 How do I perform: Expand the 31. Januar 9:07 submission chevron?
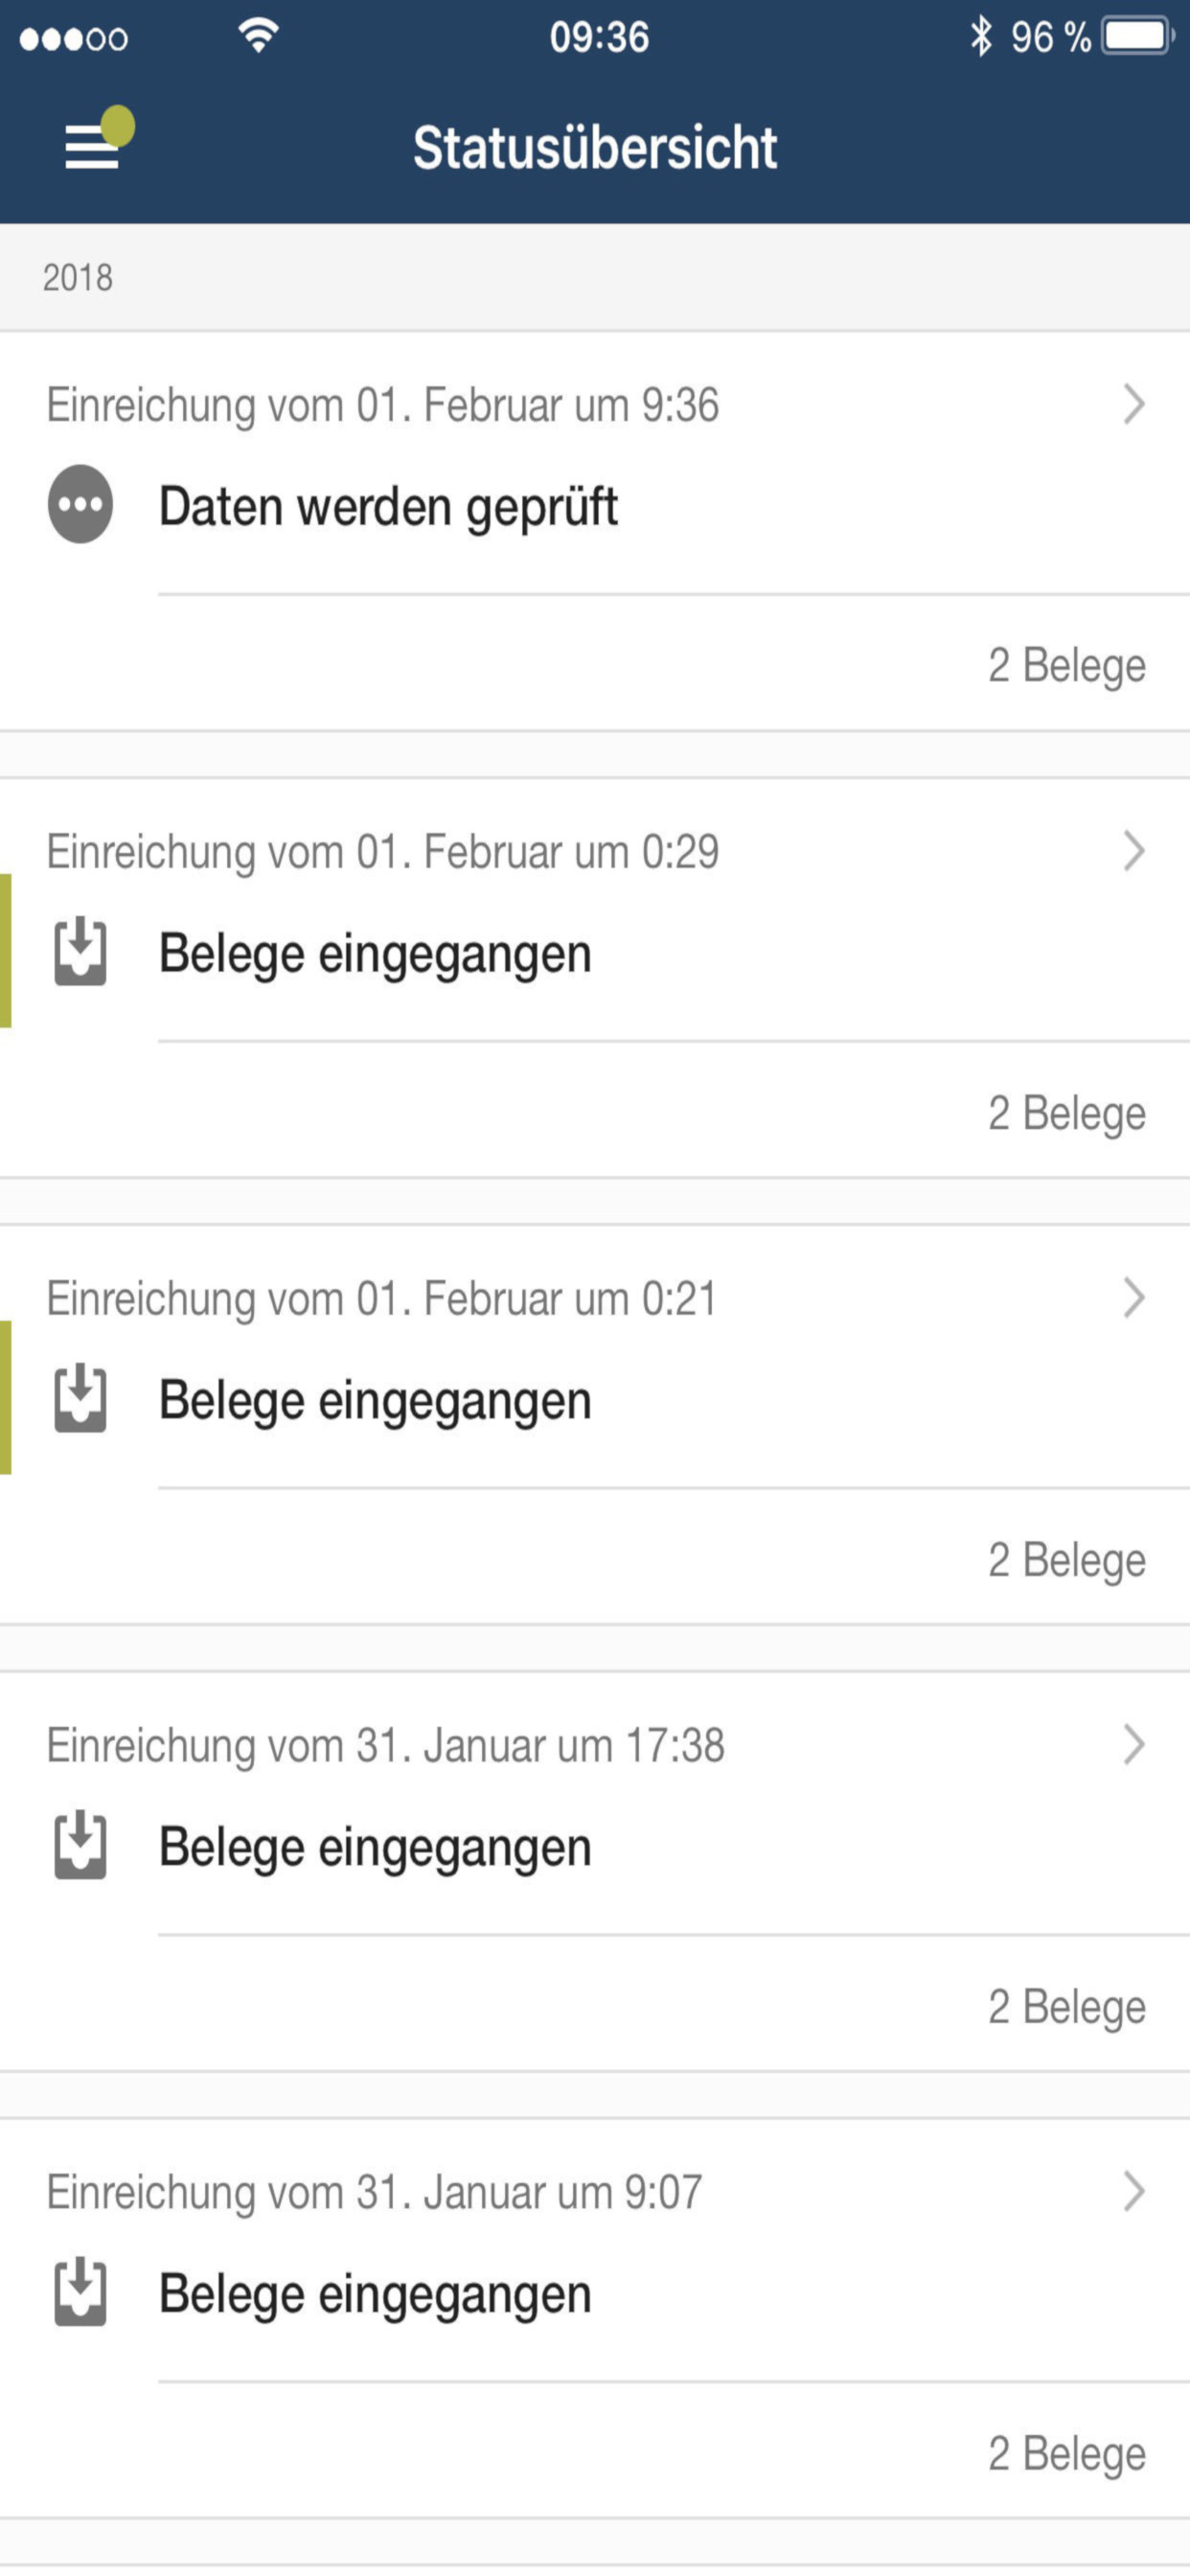click(x=1134, y=2191)
